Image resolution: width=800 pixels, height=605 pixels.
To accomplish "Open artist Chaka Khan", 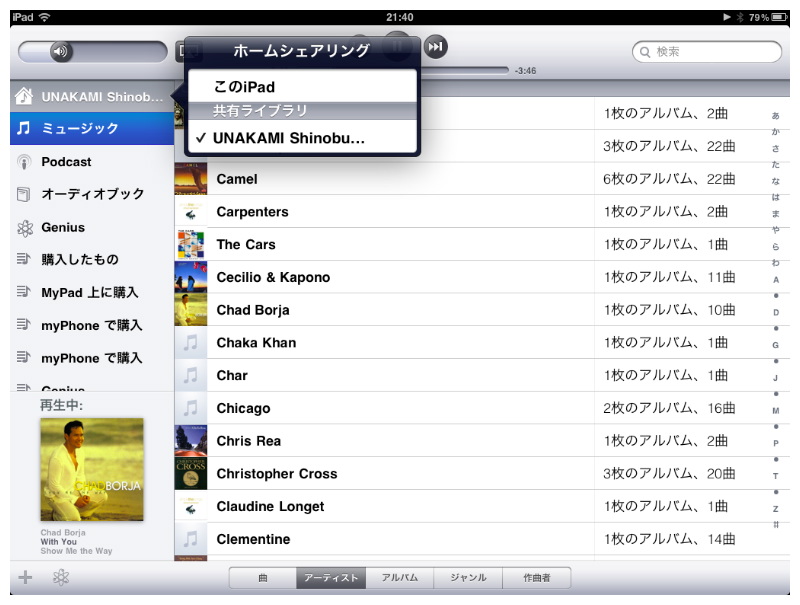I will (482, 342).
